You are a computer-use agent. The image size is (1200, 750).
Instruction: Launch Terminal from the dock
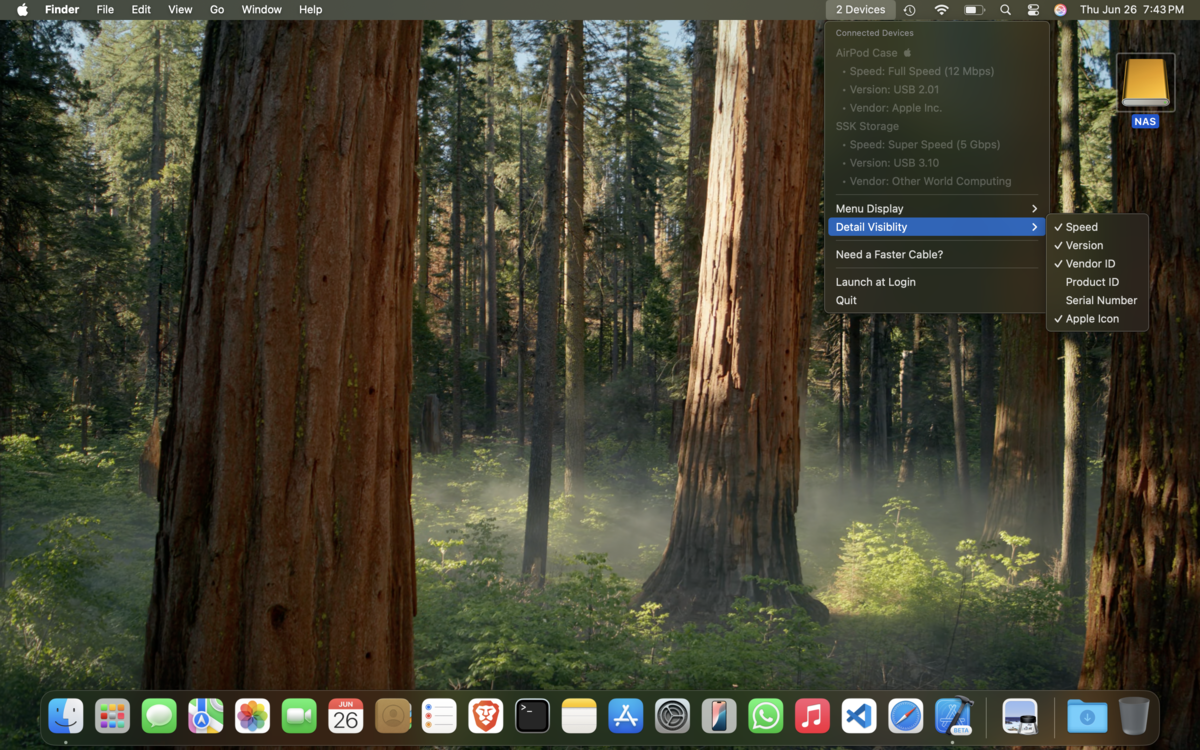pos(532,716)
